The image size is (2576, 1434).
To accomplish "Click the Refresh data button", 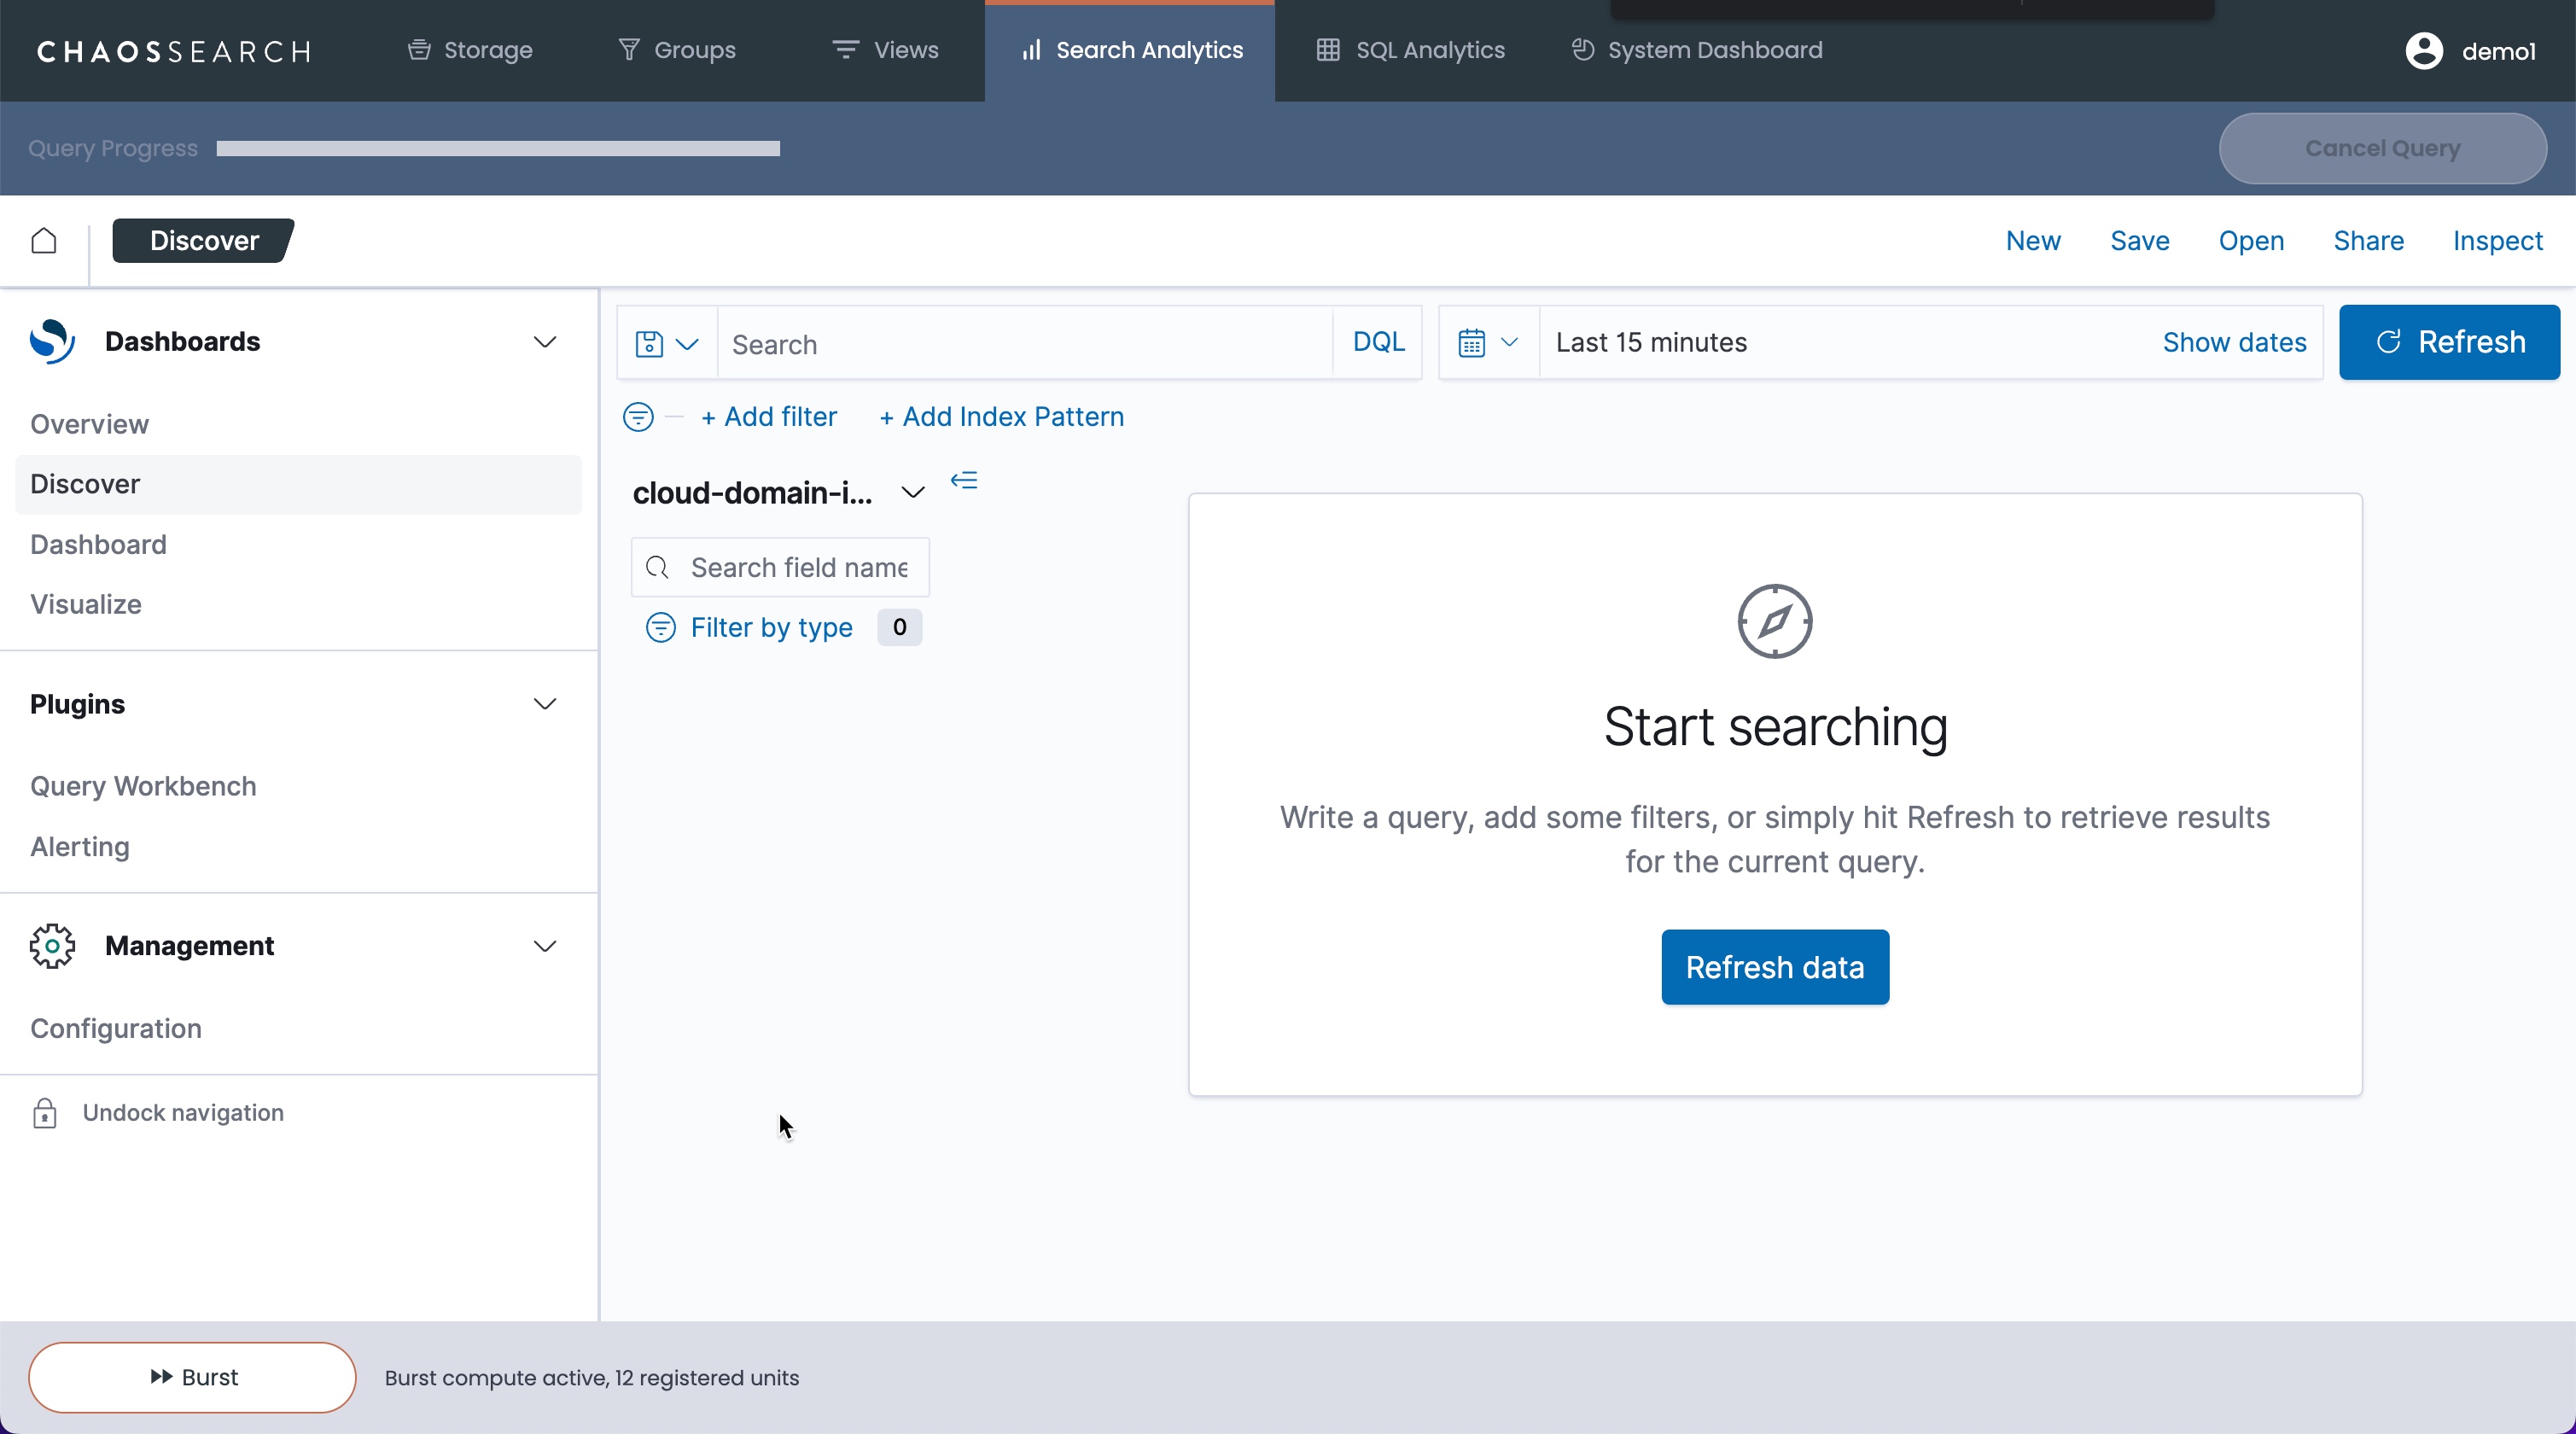I will pyautogui.click(x=1774, y=967).
